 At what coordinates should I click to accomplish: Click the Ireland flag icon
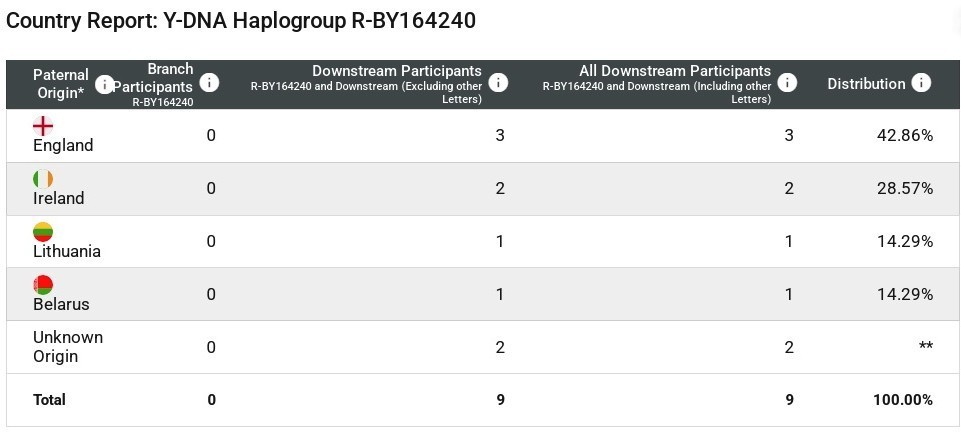pyautogui.click(x=43, y=179)
